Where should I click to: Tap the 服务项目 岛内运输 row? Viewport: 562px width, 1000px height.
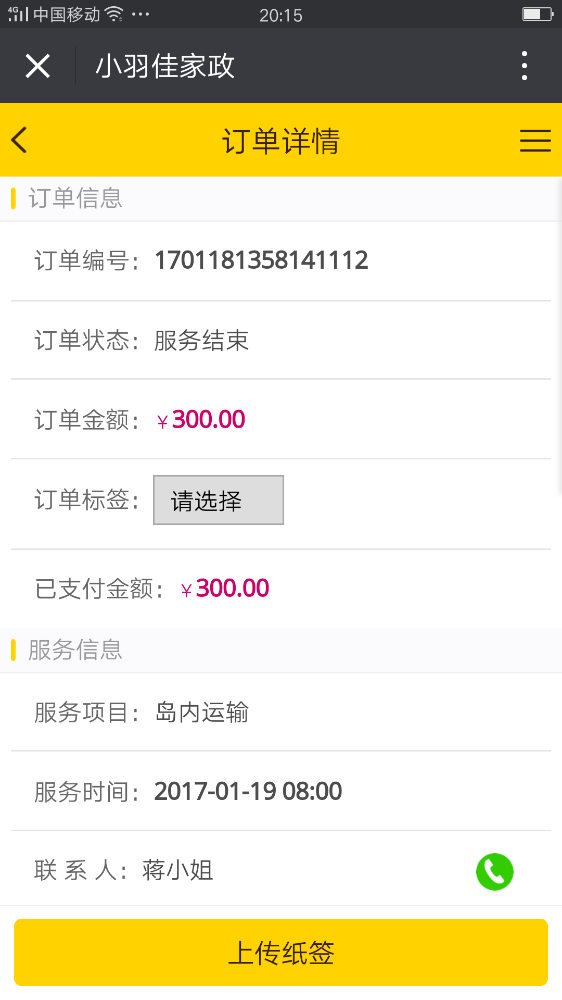pyautogui.click(x=281, y=712)
